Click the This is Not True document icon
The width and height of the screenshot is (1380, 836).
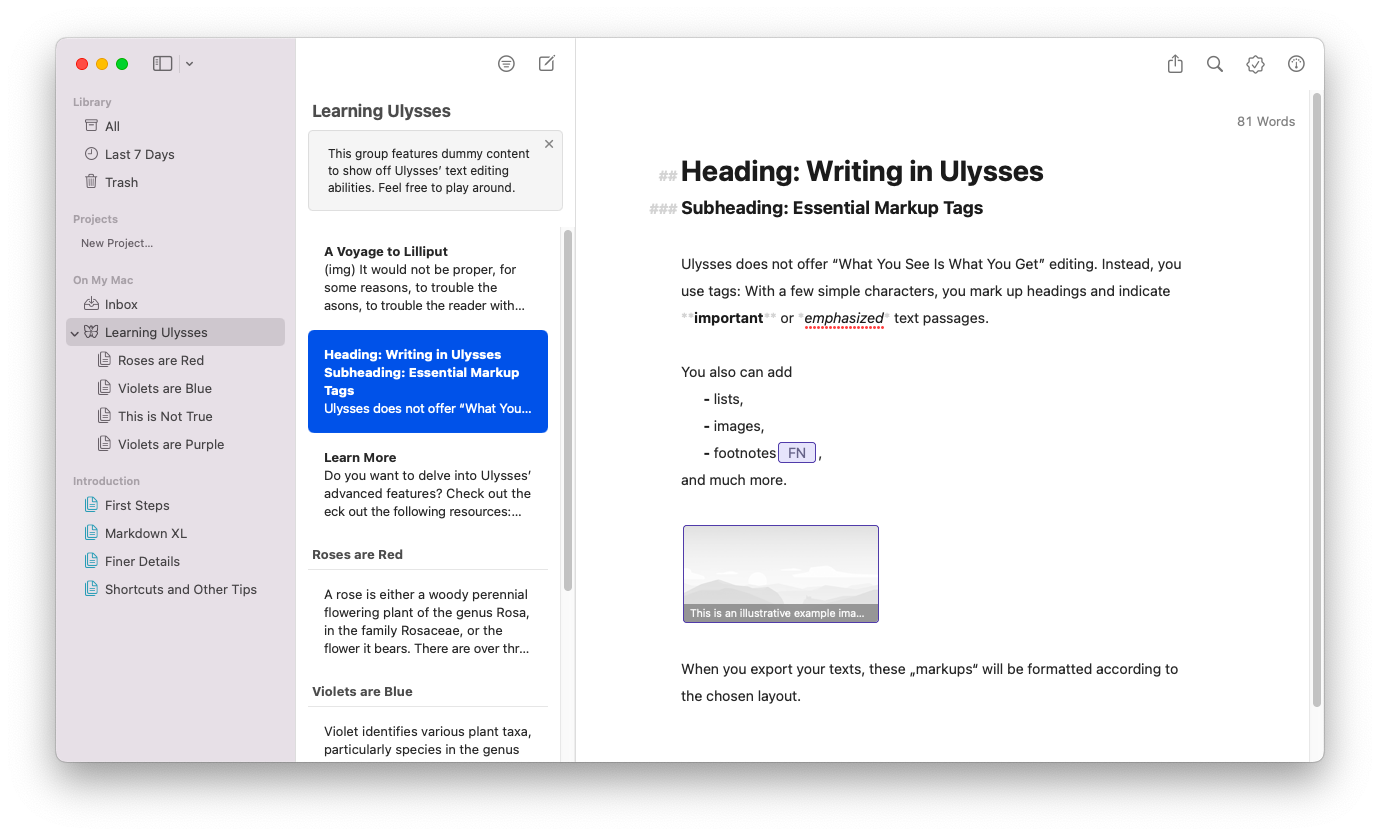[x=104, y=416]
